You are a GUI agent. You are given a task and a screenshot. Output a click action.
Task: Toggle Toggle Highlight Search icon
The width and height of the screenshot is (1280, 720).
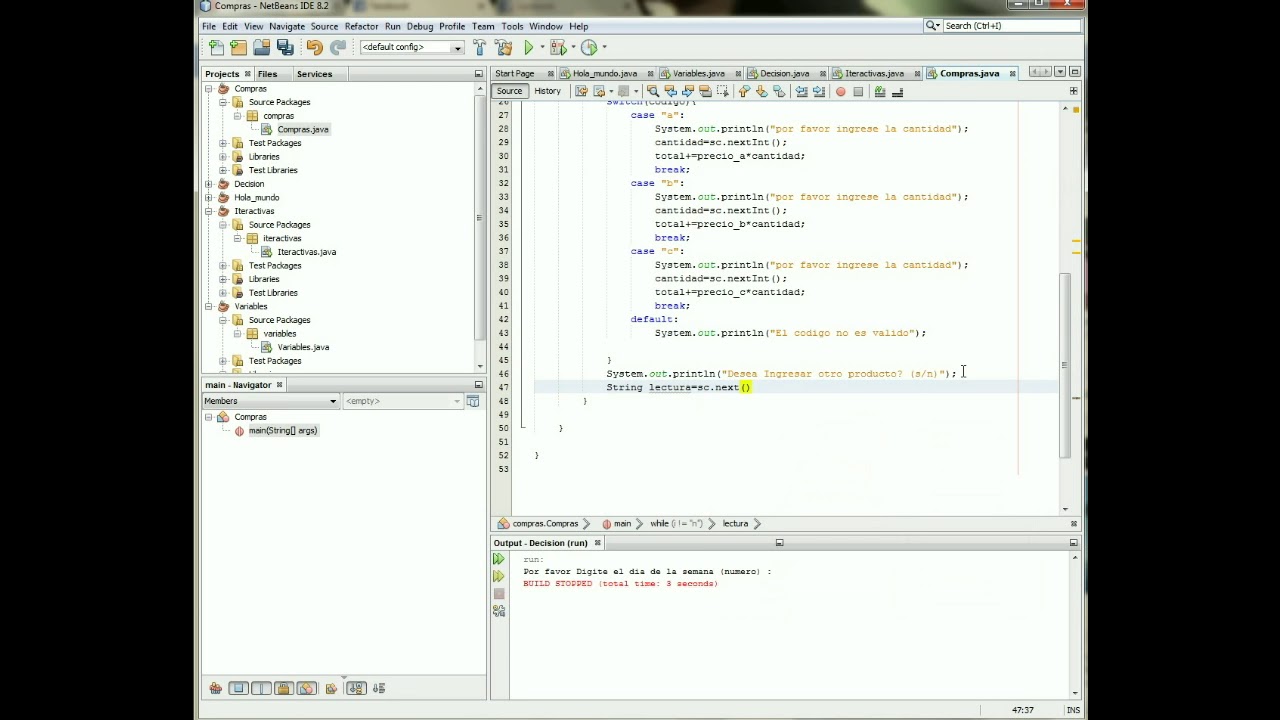point(705,92)
